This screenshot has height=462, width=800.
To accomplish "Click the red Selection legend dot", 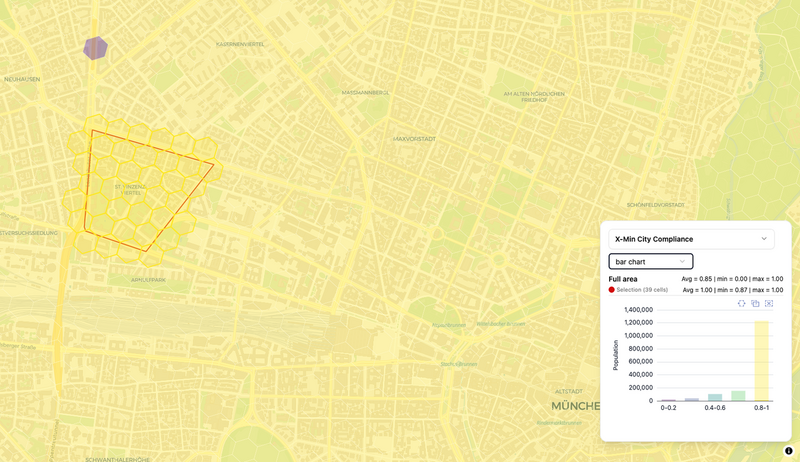I will [x=612, y=290].
